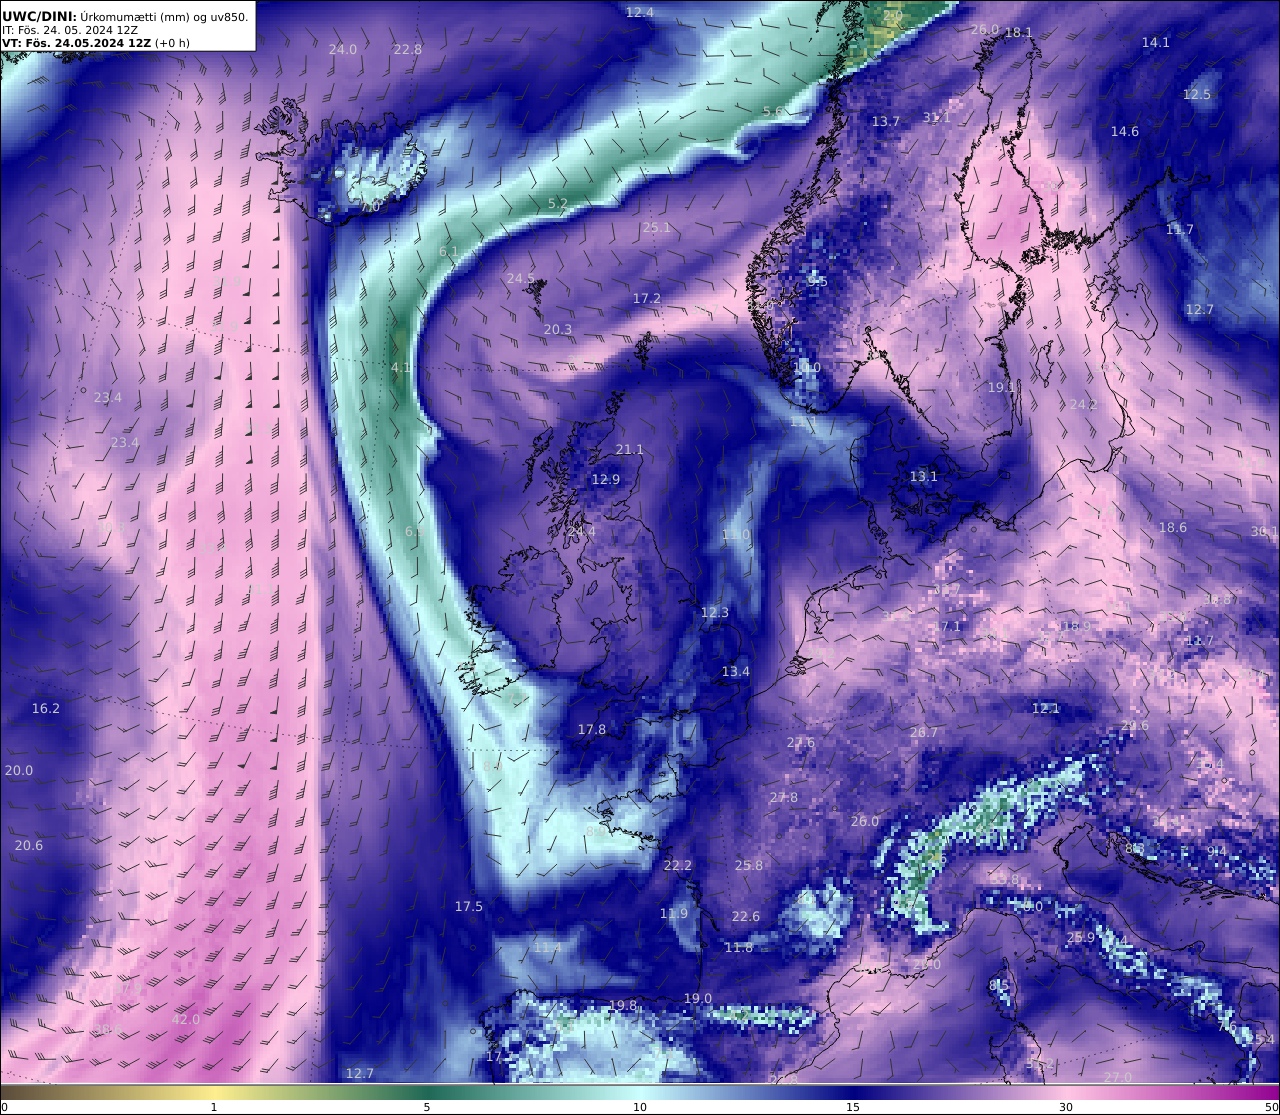Viewport: 1280px width, 1115px height.
Task: Click the 4.1 value label
Action: tap(401, 367)
